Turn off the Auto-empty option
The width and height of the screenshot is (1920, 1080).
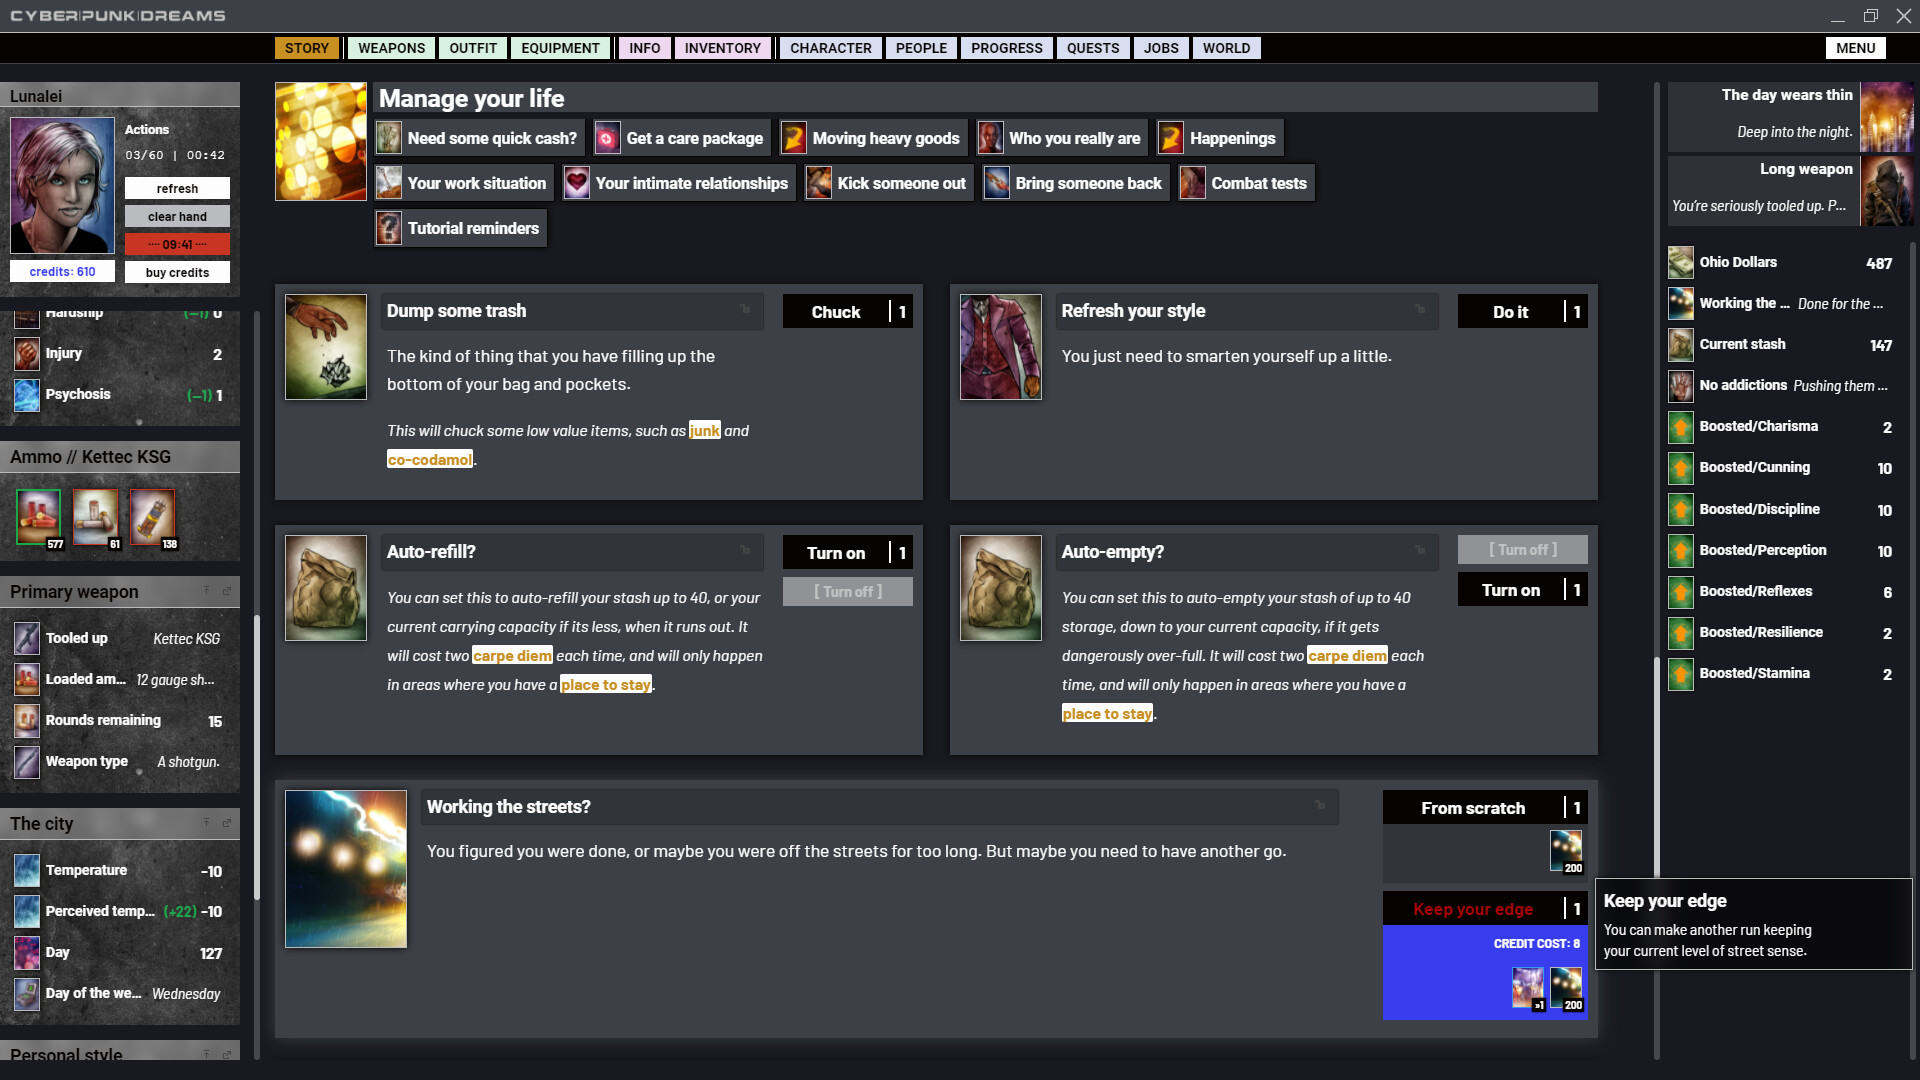point(1521,549)
